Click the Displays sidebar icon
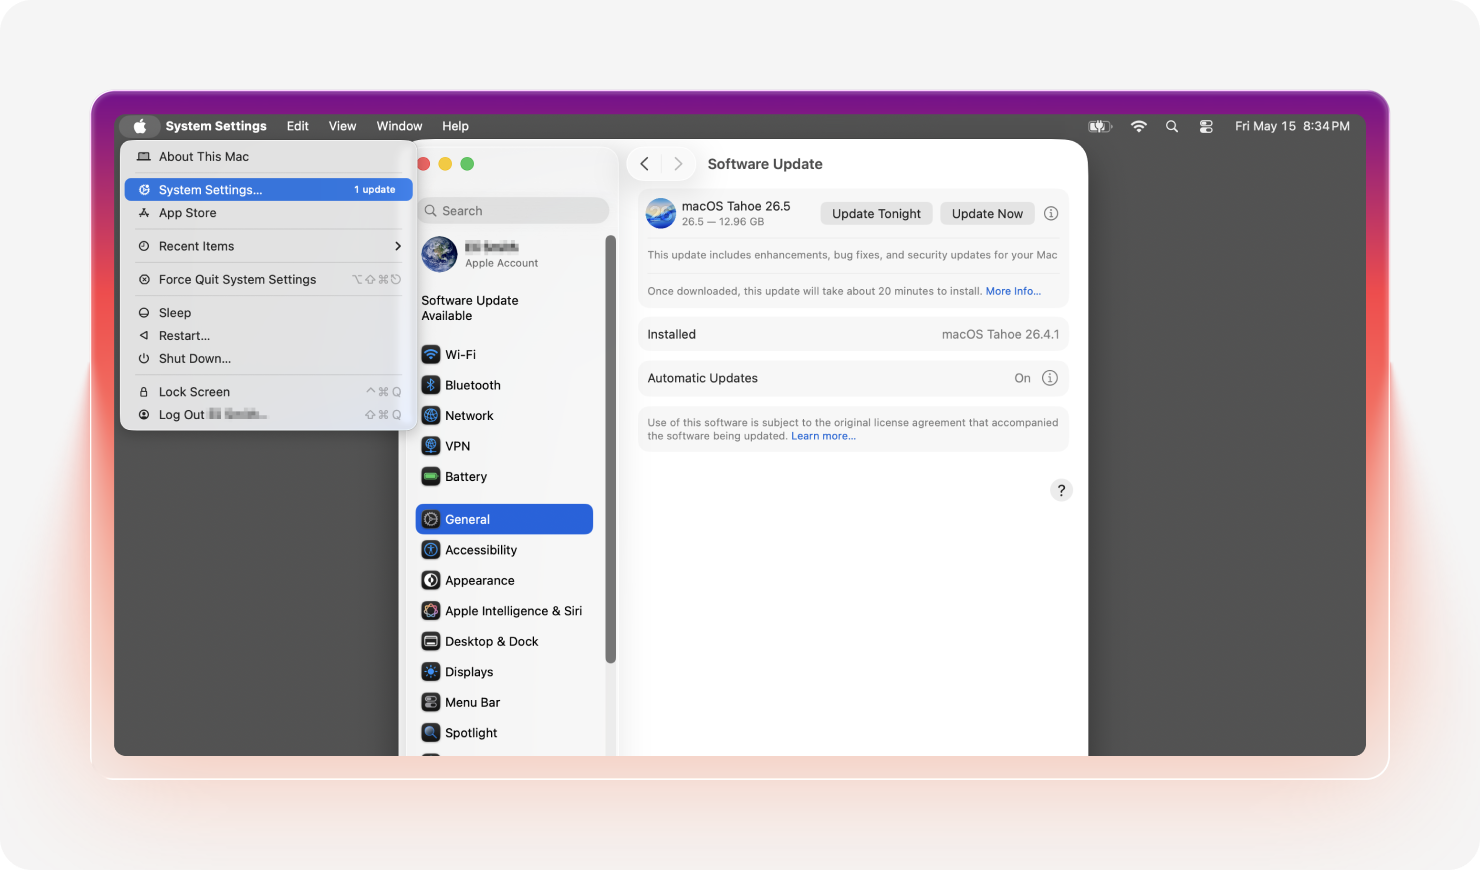Image resolution: width=1480 pixels, height=870 pixels. click(x=431, y=672)
